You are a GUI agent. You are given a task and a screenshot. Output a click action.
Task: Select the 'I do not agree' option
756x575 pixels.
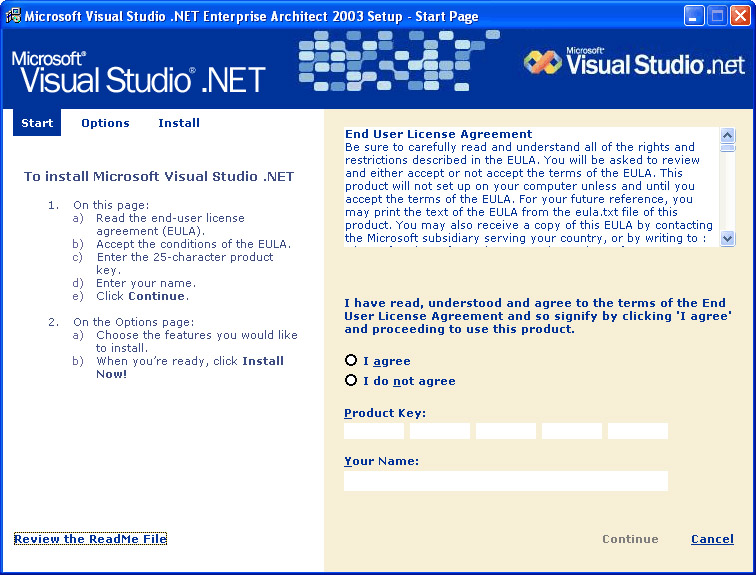click(351, 380)
